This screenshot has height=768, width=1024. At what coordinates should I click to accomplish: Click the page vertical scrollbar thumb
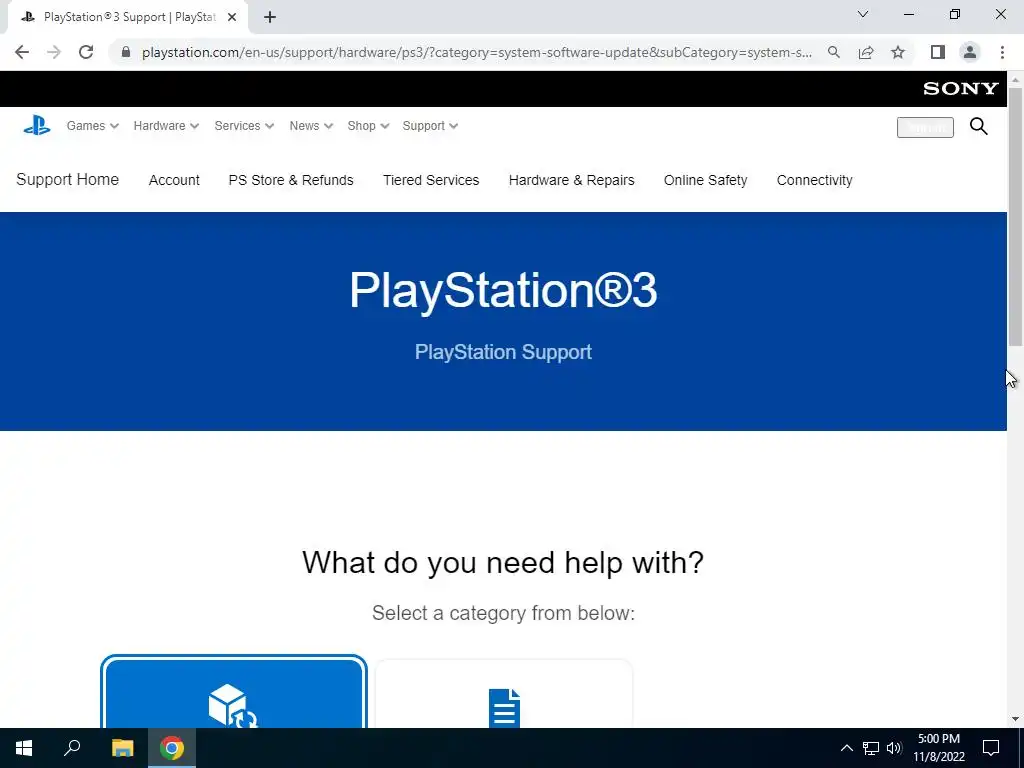point(1016,216)
